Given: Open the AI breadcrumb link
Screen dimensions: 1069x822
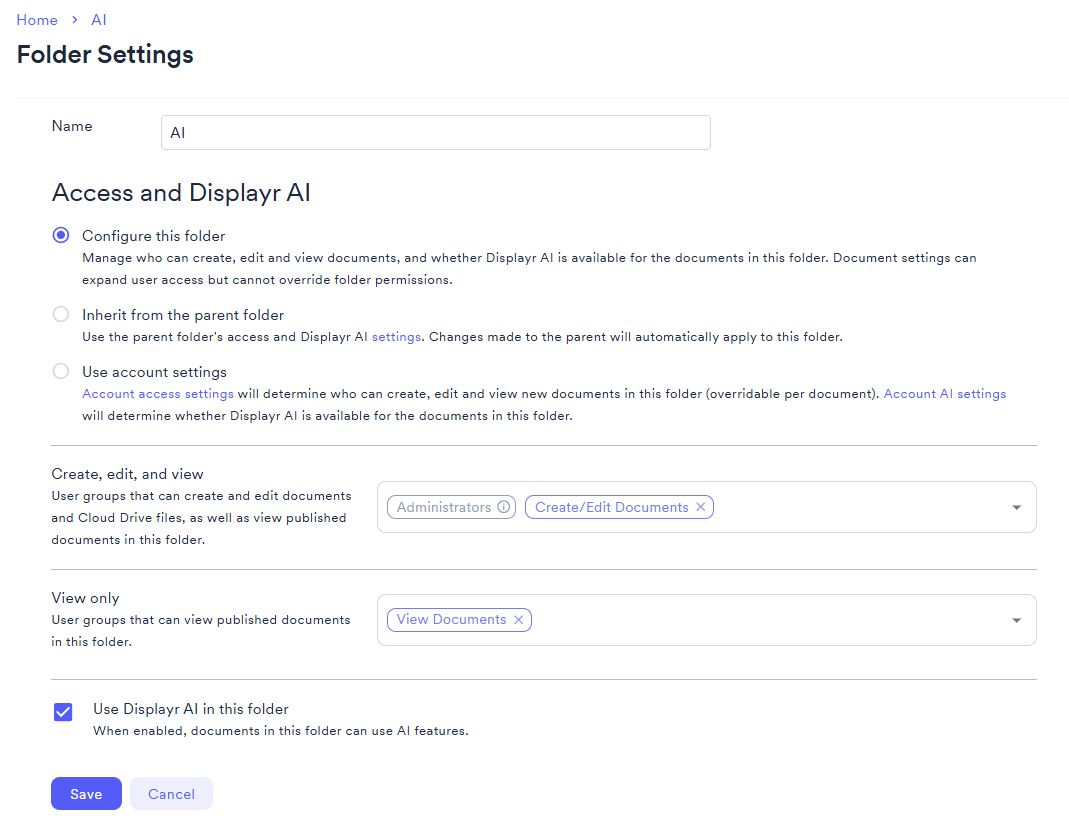Looking at the screenshot, I should click(99, 20).
